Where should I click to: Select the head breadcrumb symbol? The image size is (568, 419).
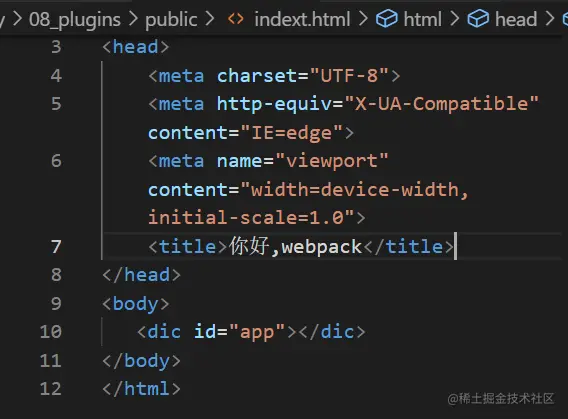516,19
